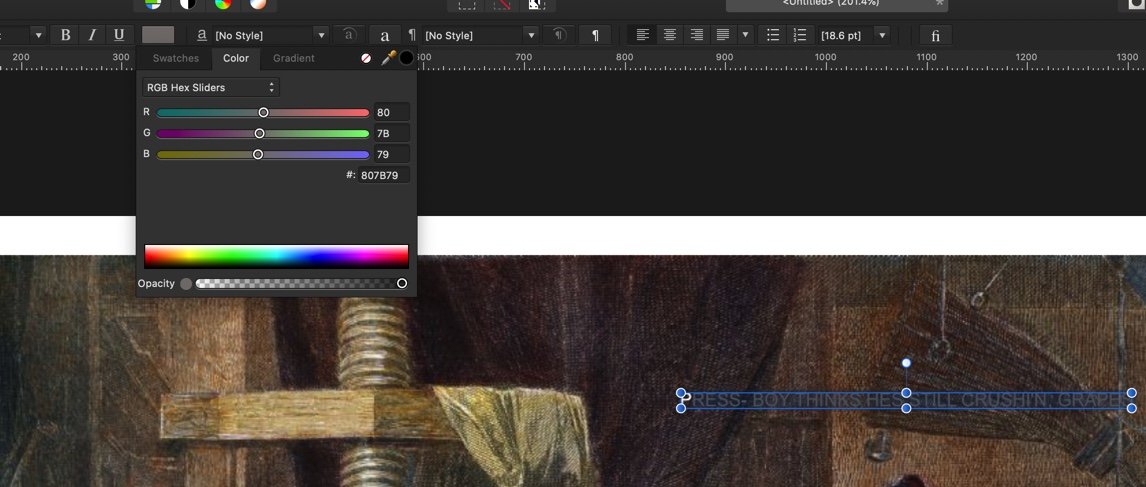The image size is (1146, 487).
Task: Click the red channel slider
Action: coord(263,113)
